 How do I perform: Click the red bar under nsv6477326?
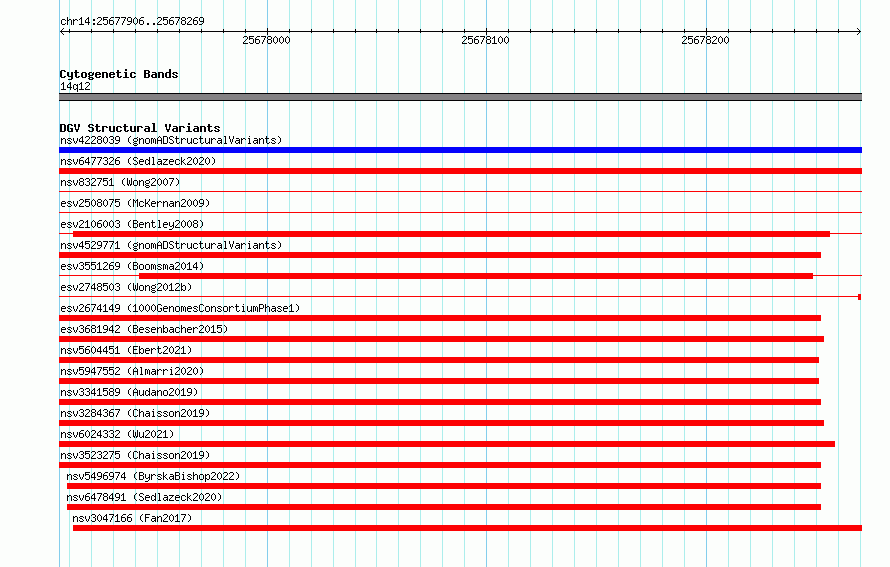[x=460, y=171]
